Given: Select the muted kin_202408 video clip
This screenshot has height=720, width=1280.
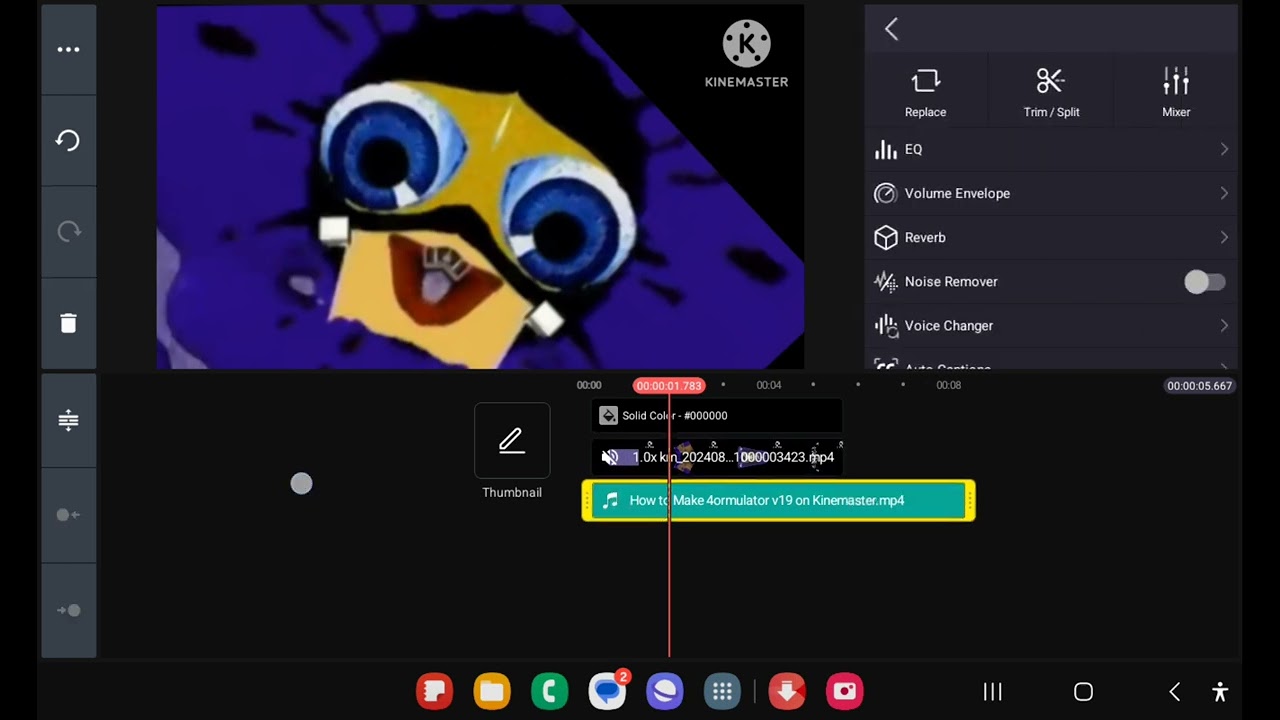Looking at the screenshot, I should pyautogui.click(x=717, y=457).
